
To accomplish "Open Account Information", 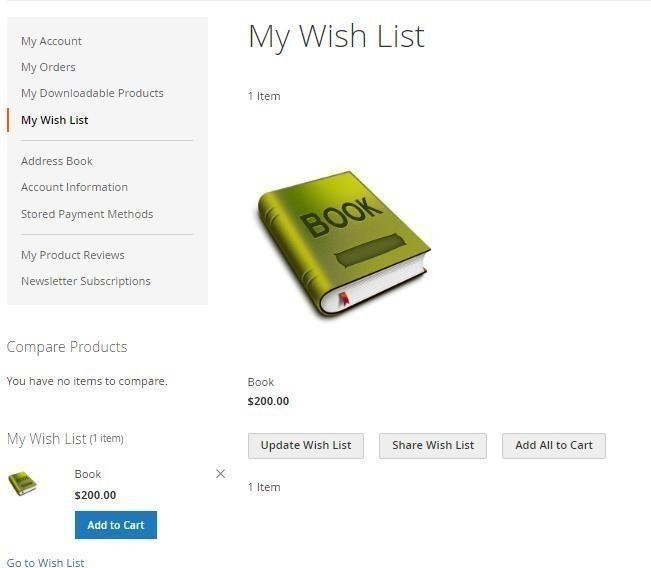I will click(x=74, y=187).
